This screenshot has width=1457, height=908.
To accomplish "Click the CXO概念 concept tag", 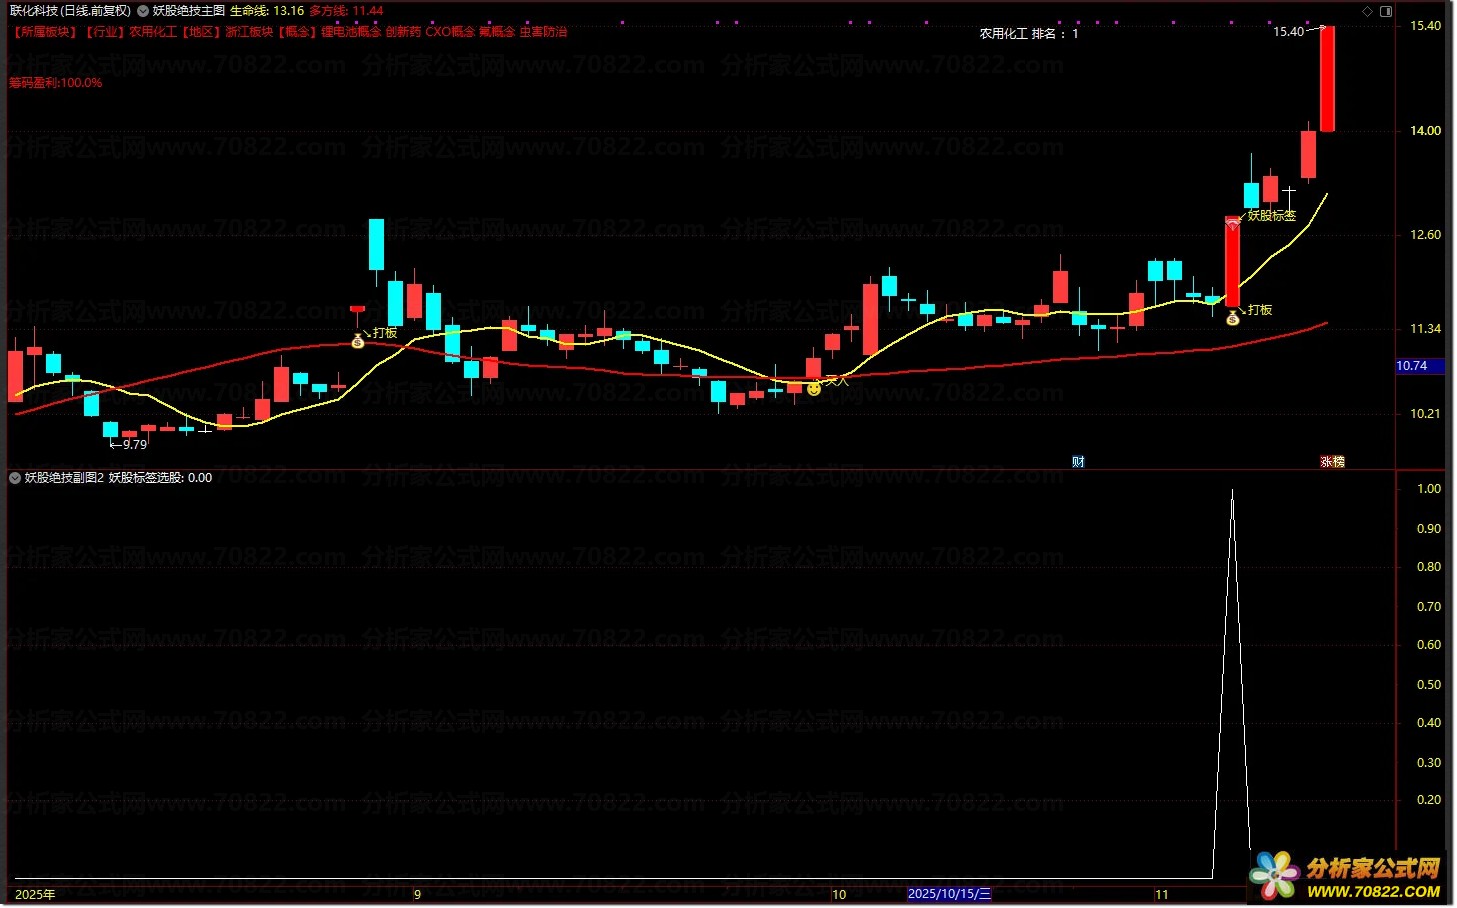I will [x=450, y=32].
